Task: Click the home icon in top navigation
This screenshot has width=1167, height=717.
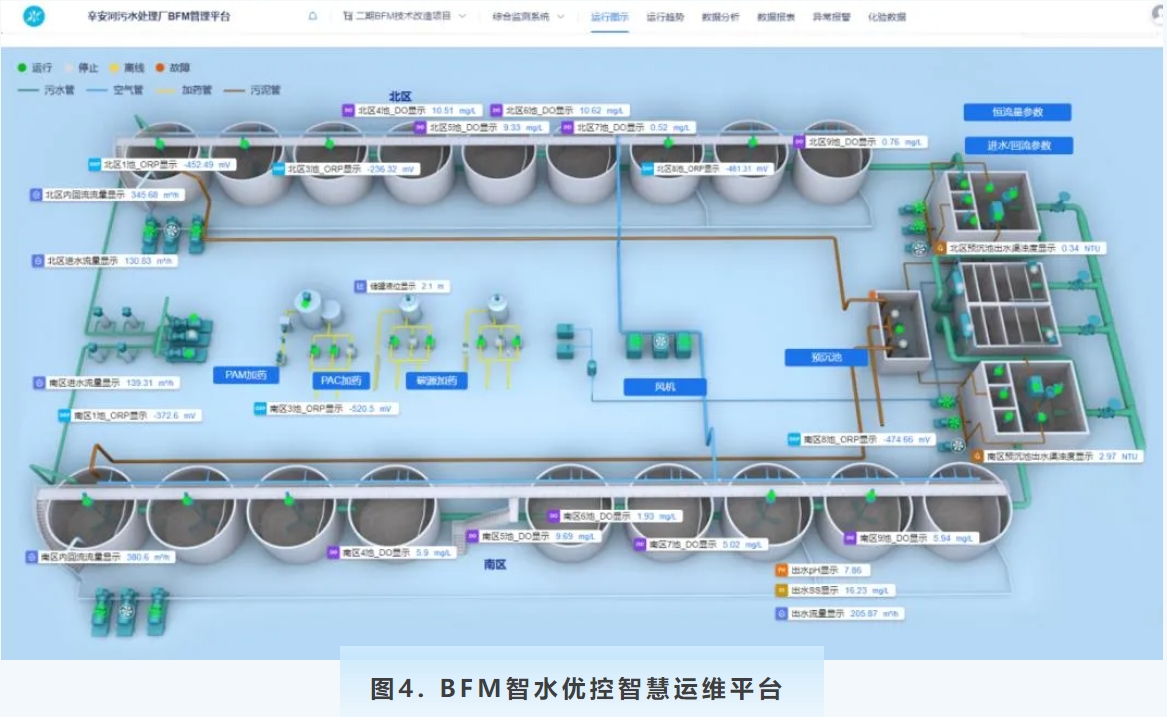Action: [313, 17]
